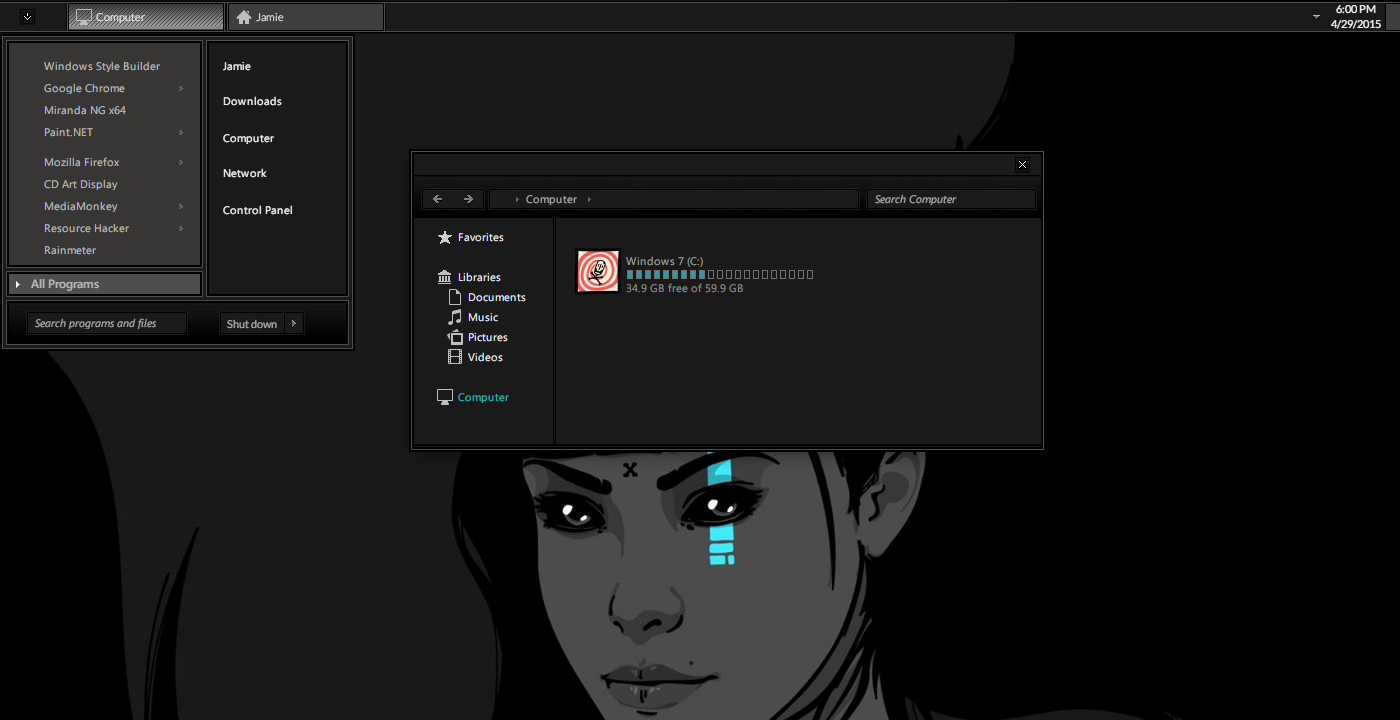Open the Documents library

tap(497, 297)
